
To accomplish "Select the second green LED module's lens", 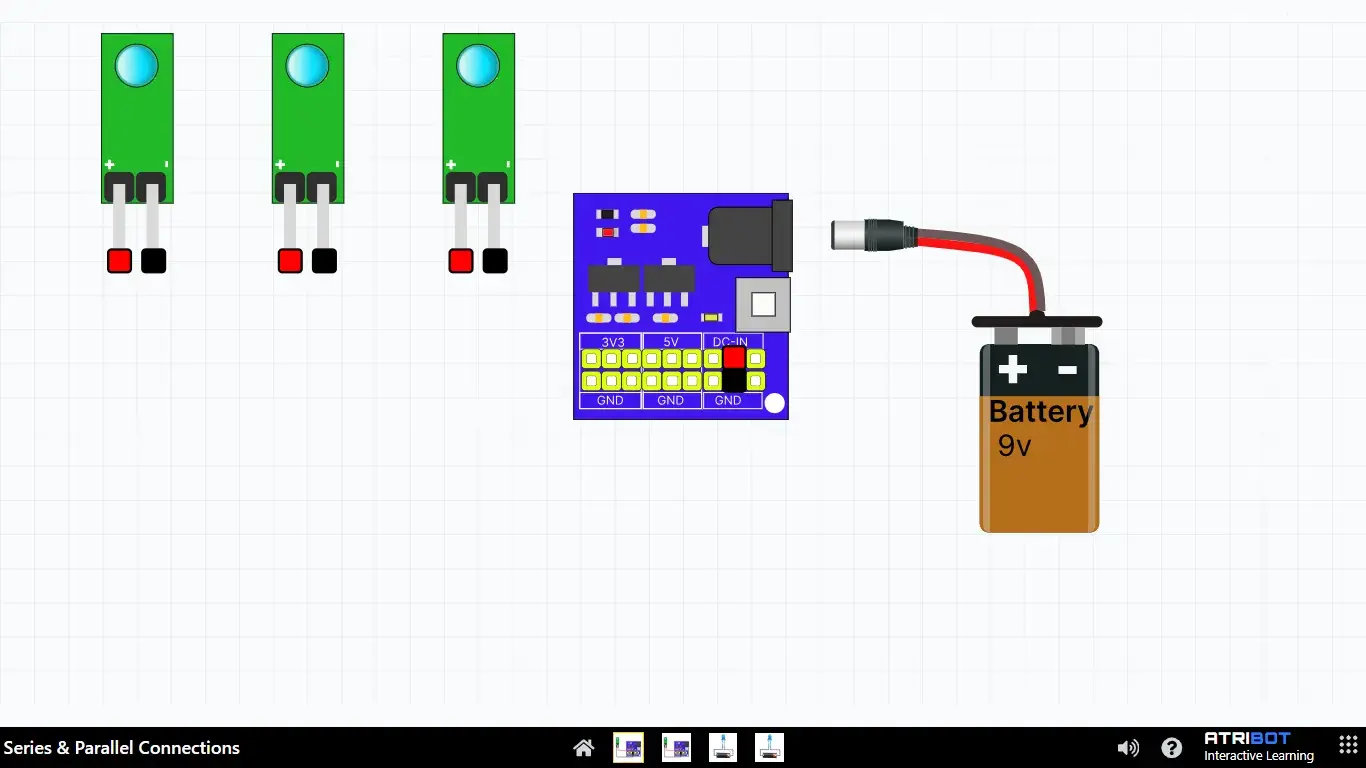I will click(x=308, y=66).
